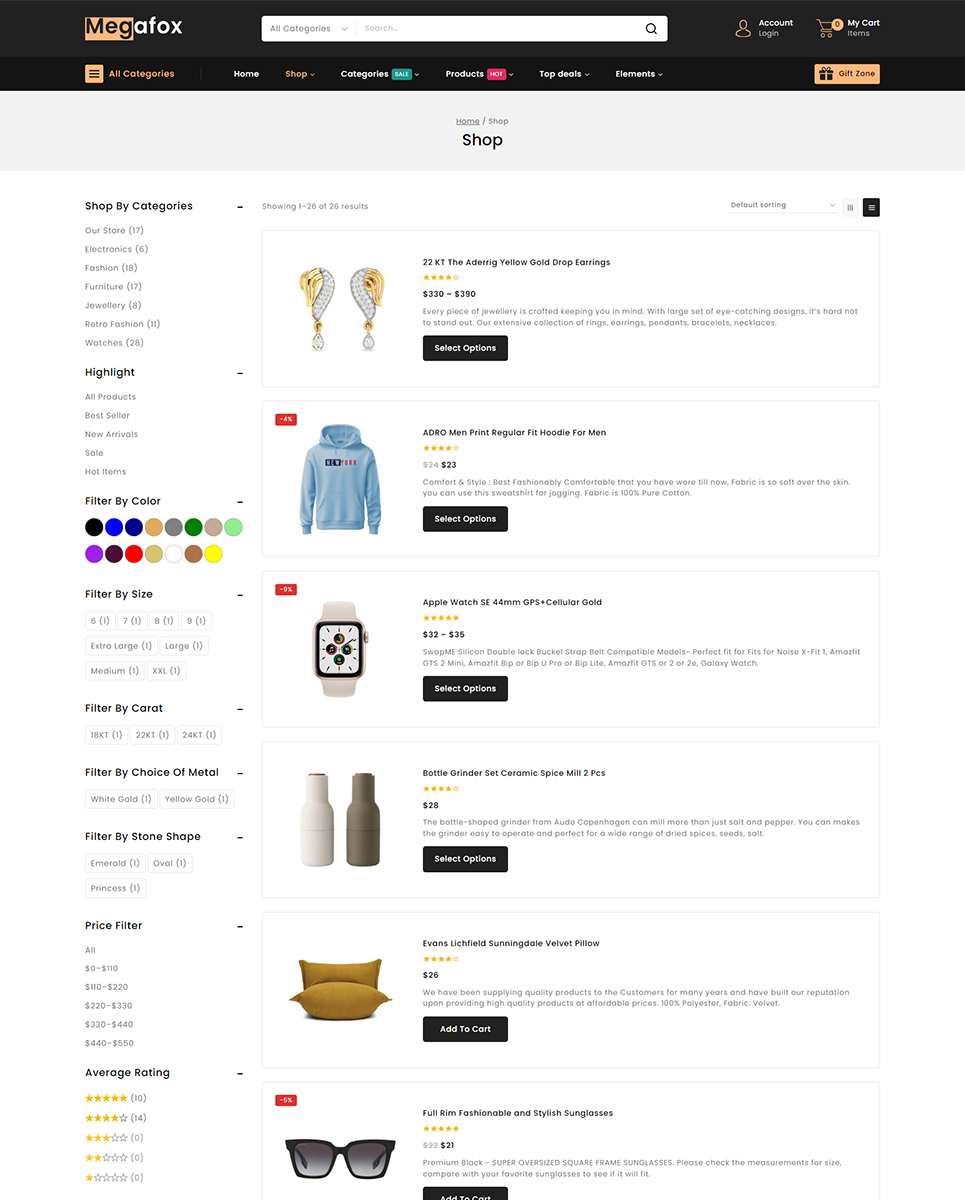Image resolution: width=965 pixels, height=1200 pixels.
Task: Click the Gift Zone gift icon
Action: click(826, 73)
